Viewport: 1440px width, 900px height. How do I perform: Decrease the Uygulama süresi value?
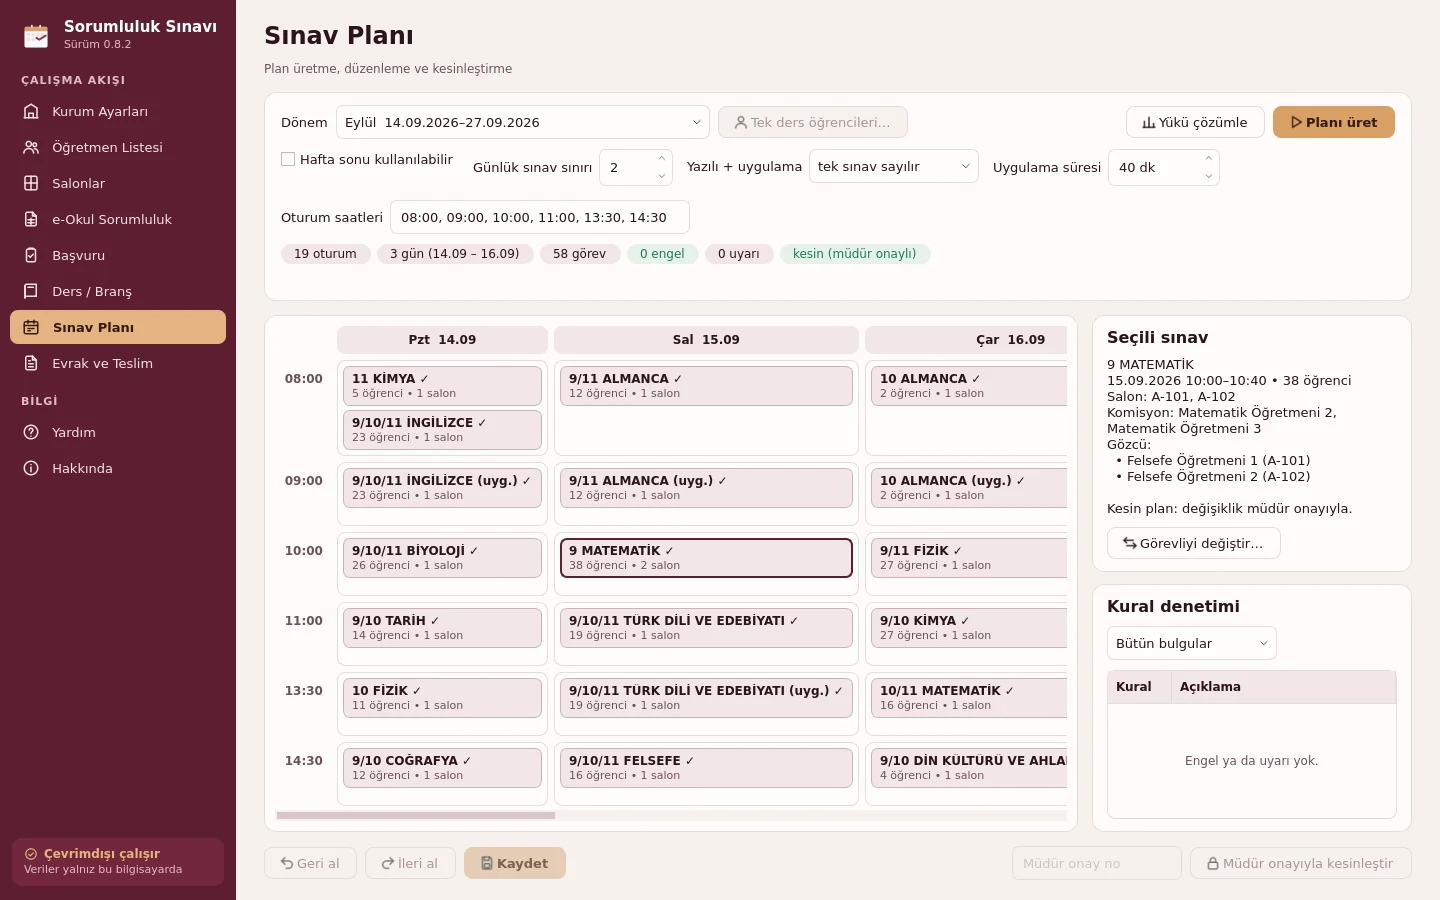[1208, 176]
